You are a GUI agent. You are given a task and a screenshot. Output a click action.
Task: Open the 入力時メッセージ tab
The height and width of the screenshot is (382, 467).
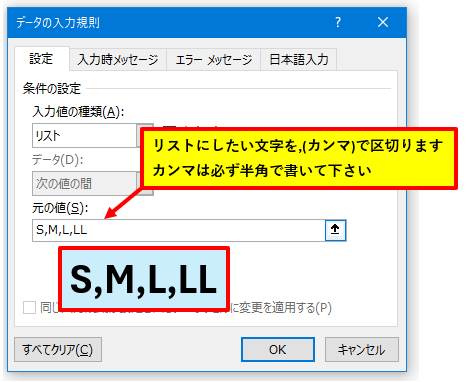pos(118,60)
